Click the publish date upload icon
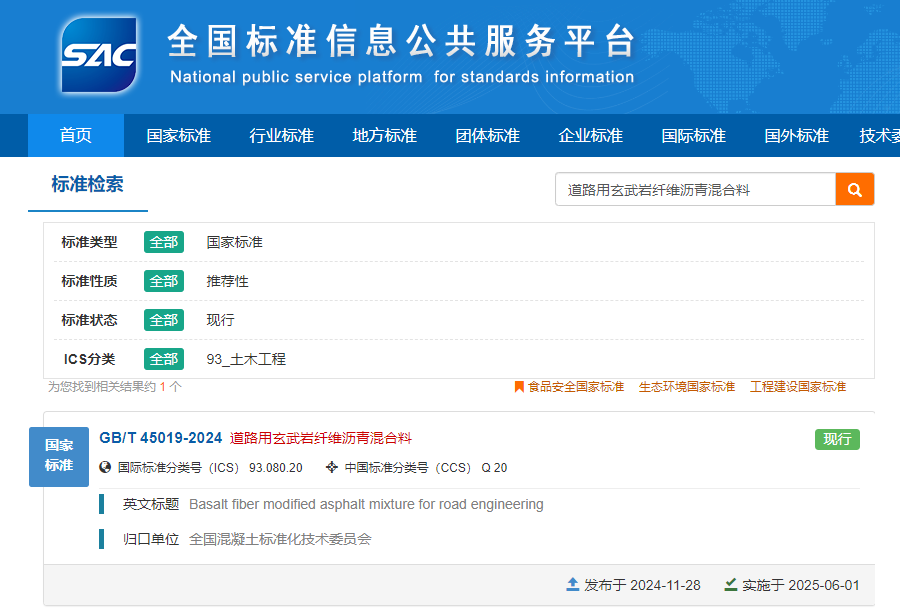This screenshot has height=611, width=900. click(x=573, y=584)
